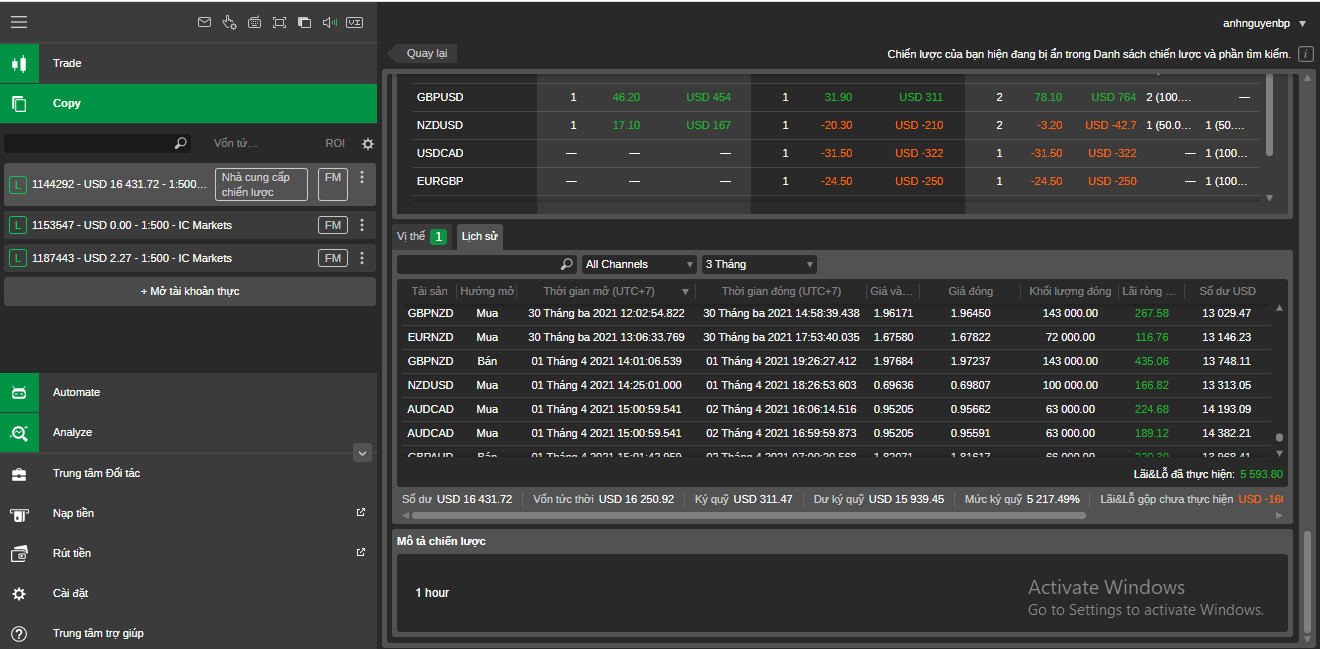The width and height of the screenshot is (1320, 649).
Task: Open the mail inbox icon
Action: tap(204, 22)
